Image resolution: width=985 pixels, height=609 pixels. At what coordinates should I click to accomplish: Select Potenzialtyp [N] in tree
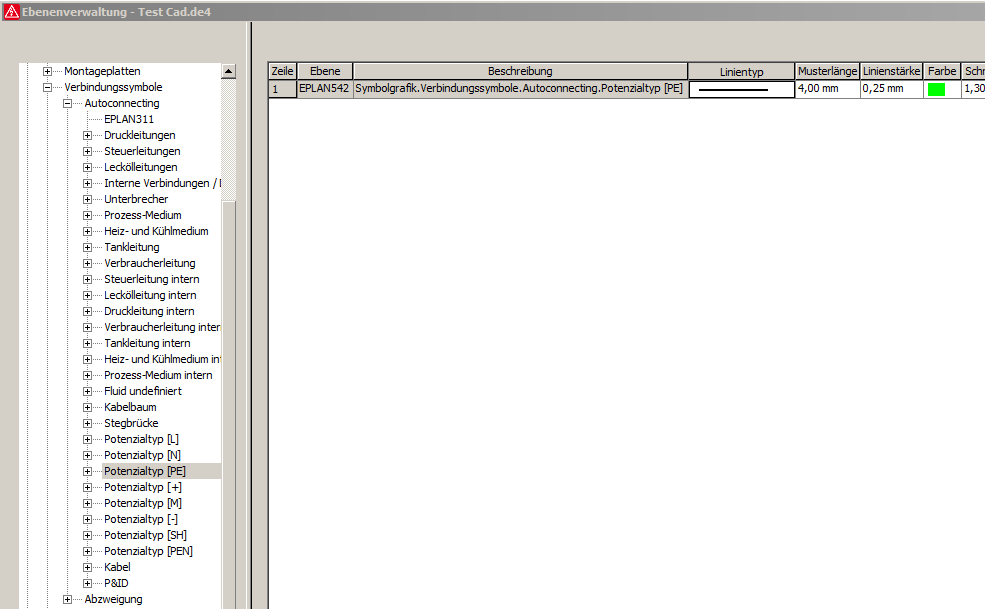pyautogui.click(x=143, y=455)
